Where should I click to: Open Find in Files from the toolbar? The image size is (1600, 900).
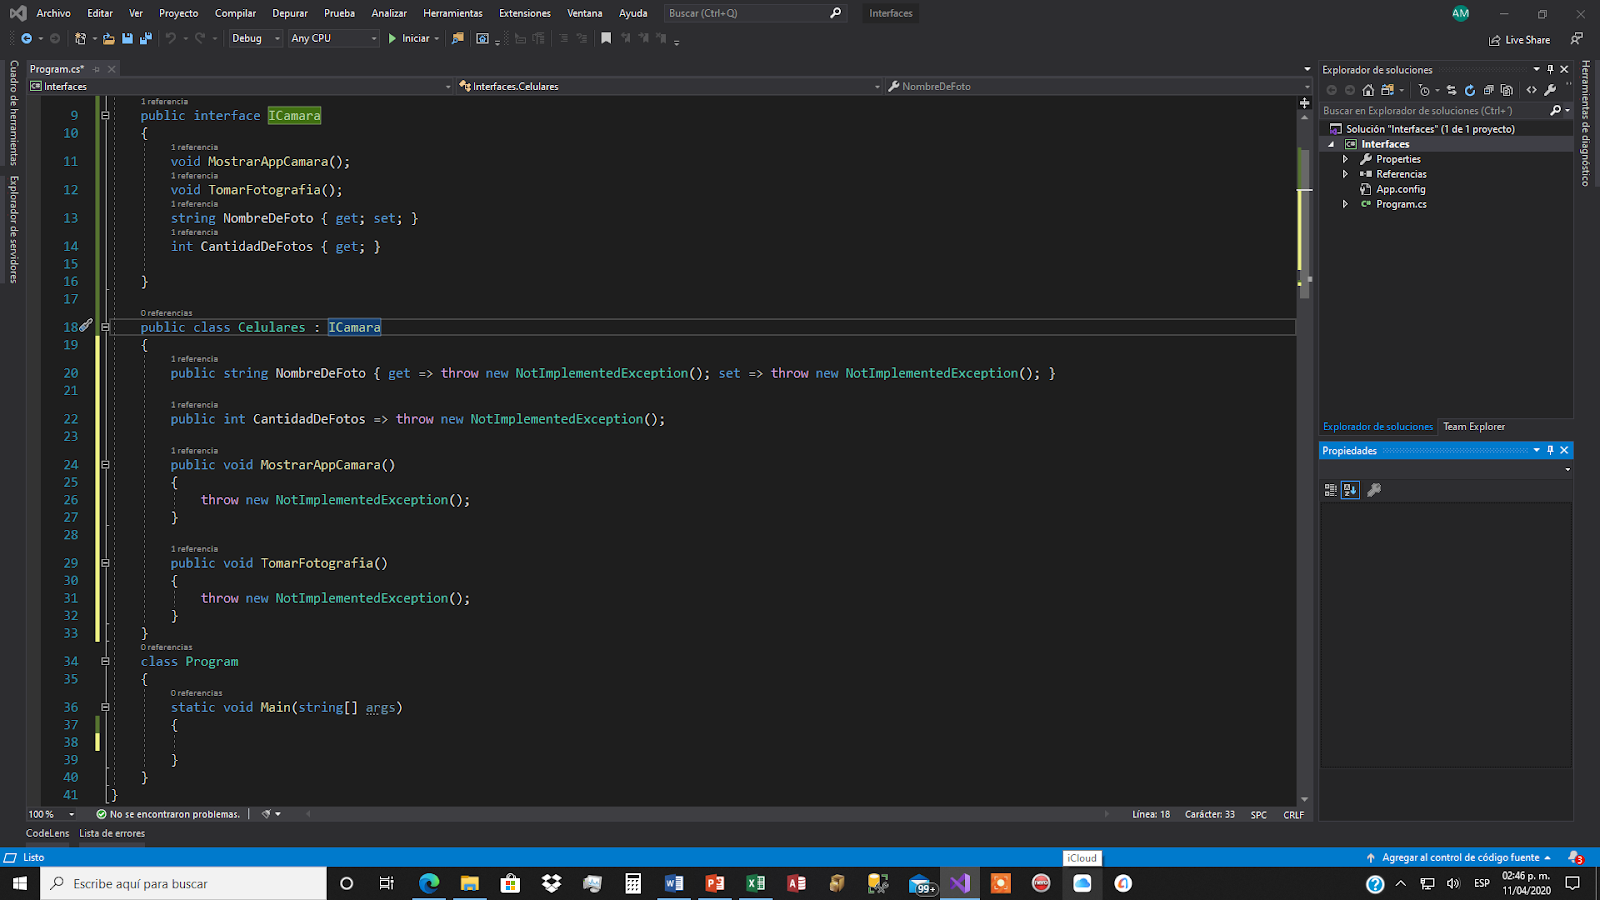click(x=457, y=38)
